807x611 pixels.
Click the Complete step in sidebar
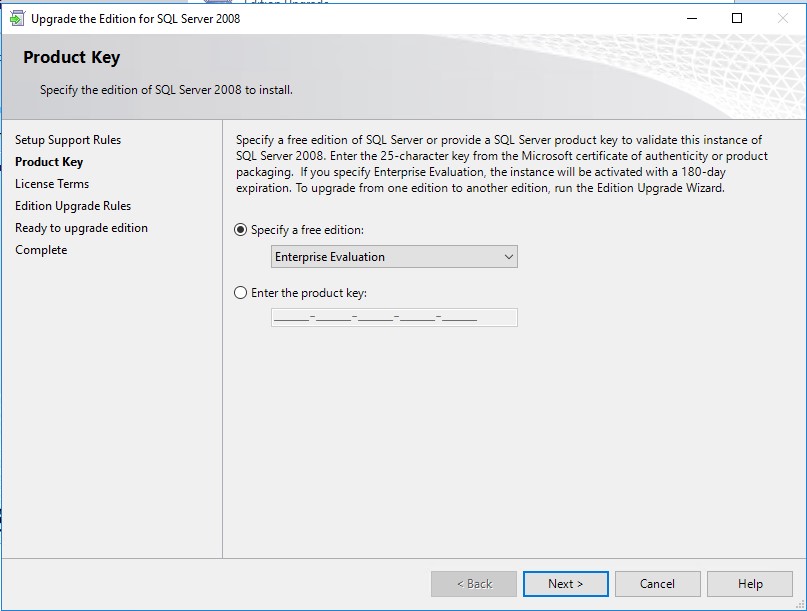point(41,250)
